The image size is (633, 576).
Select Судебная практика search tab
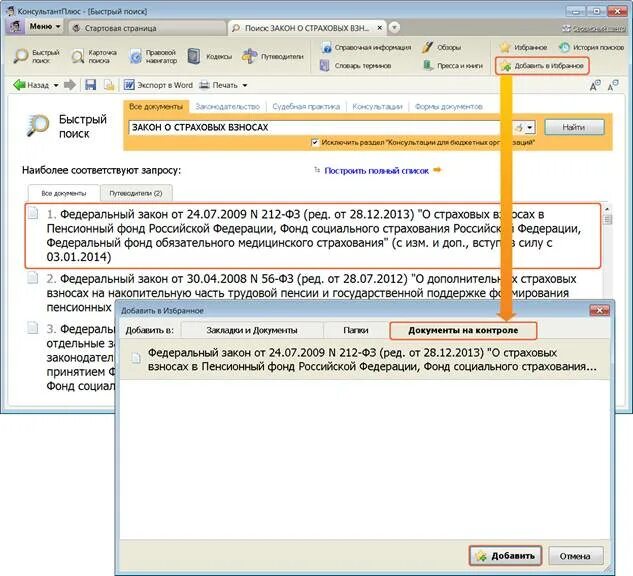tap(306, 107)
